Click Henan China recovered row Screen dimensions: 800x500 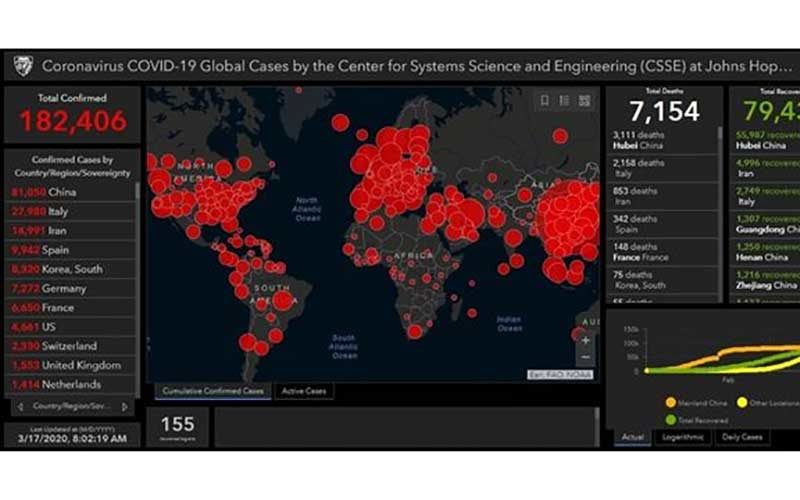click(x=766, y=252)
